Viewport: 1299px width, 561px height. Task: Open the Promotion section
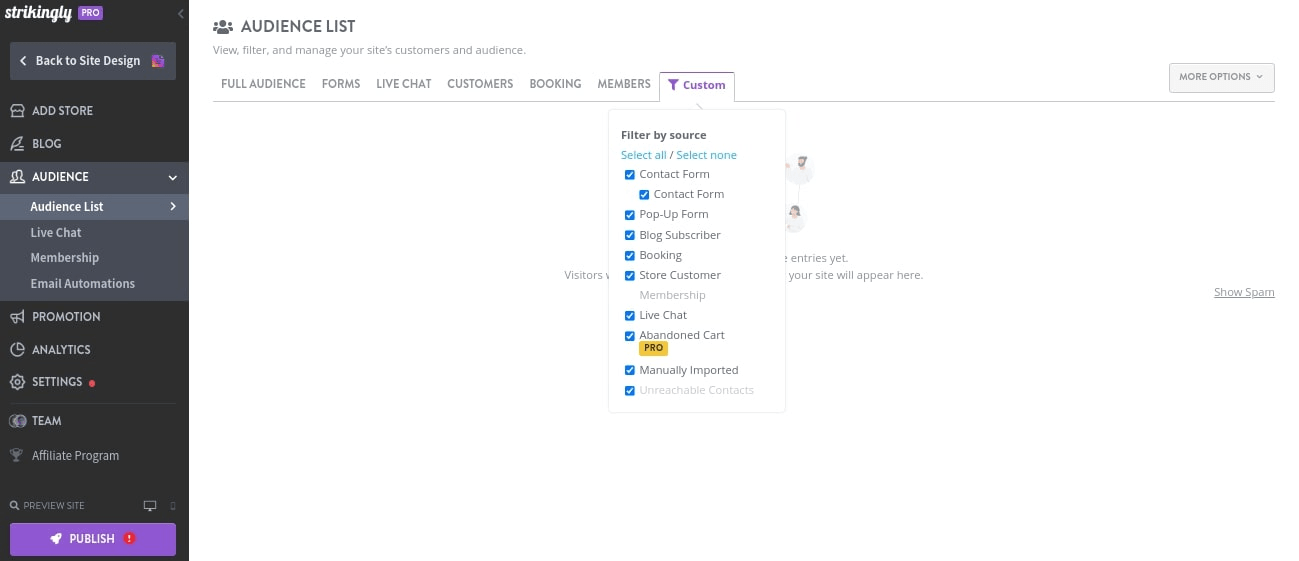pos(66,317)
